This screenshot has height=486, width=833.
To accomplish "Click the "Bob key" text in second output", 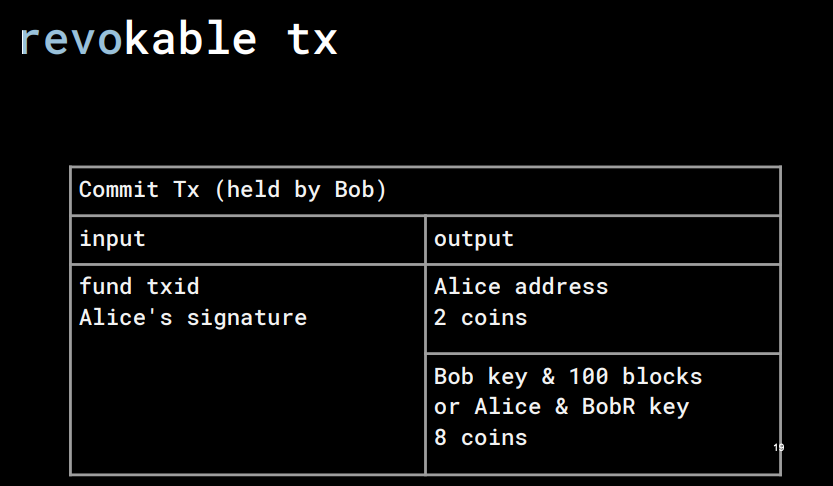I will 481,377.
